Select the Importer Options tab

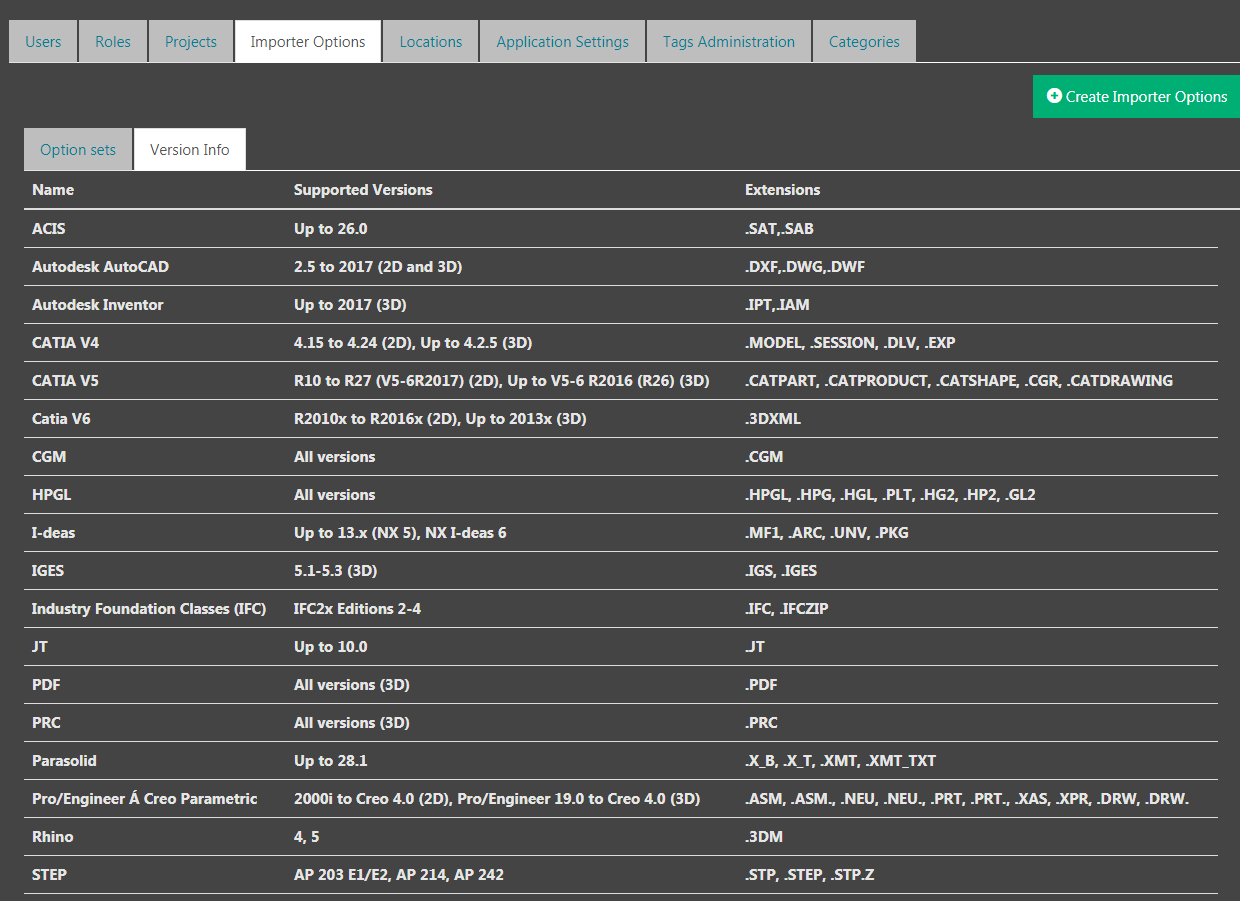click(x=308, y=42)
